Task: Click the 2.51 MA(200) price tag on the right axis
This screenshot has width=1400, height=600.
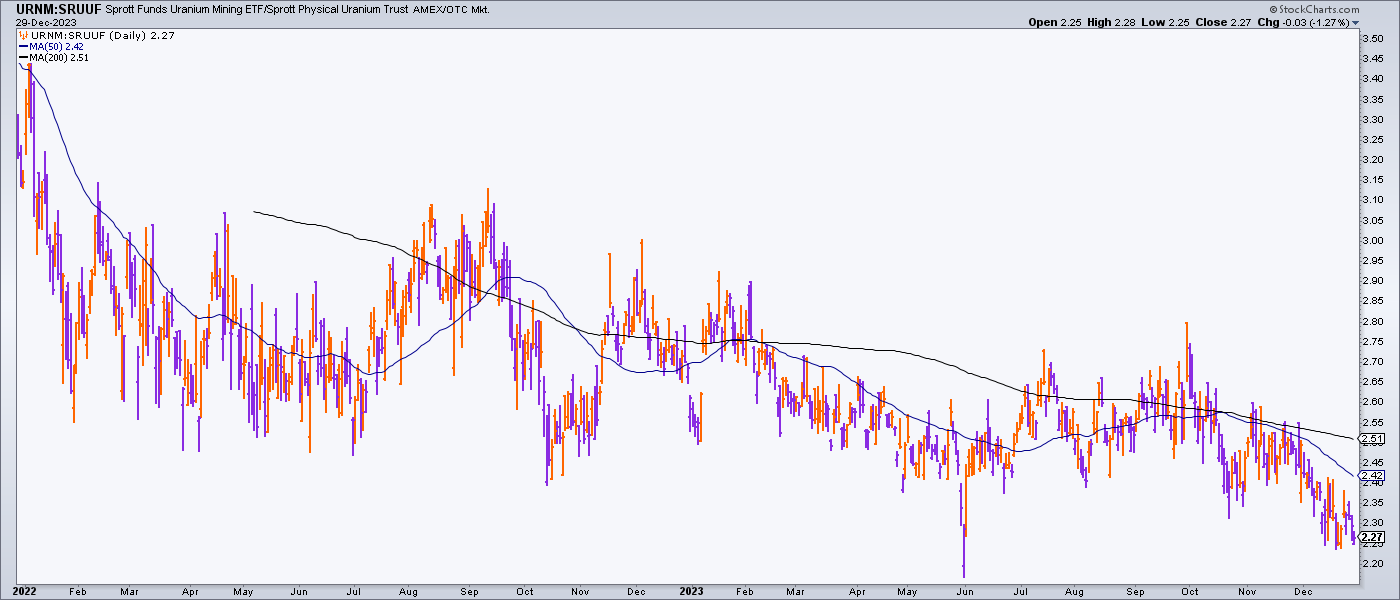Action: coord(1373,438)
